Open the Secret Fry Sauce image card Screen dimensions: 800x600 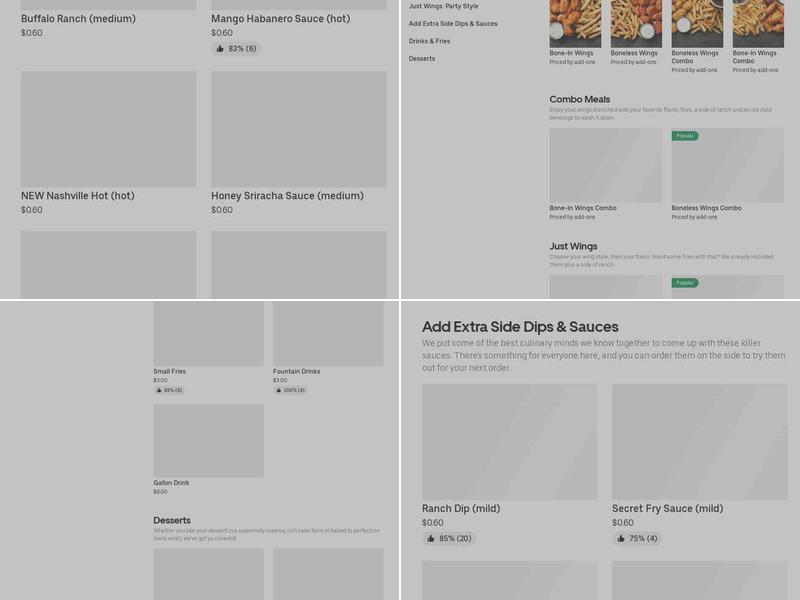coord(699,441)
